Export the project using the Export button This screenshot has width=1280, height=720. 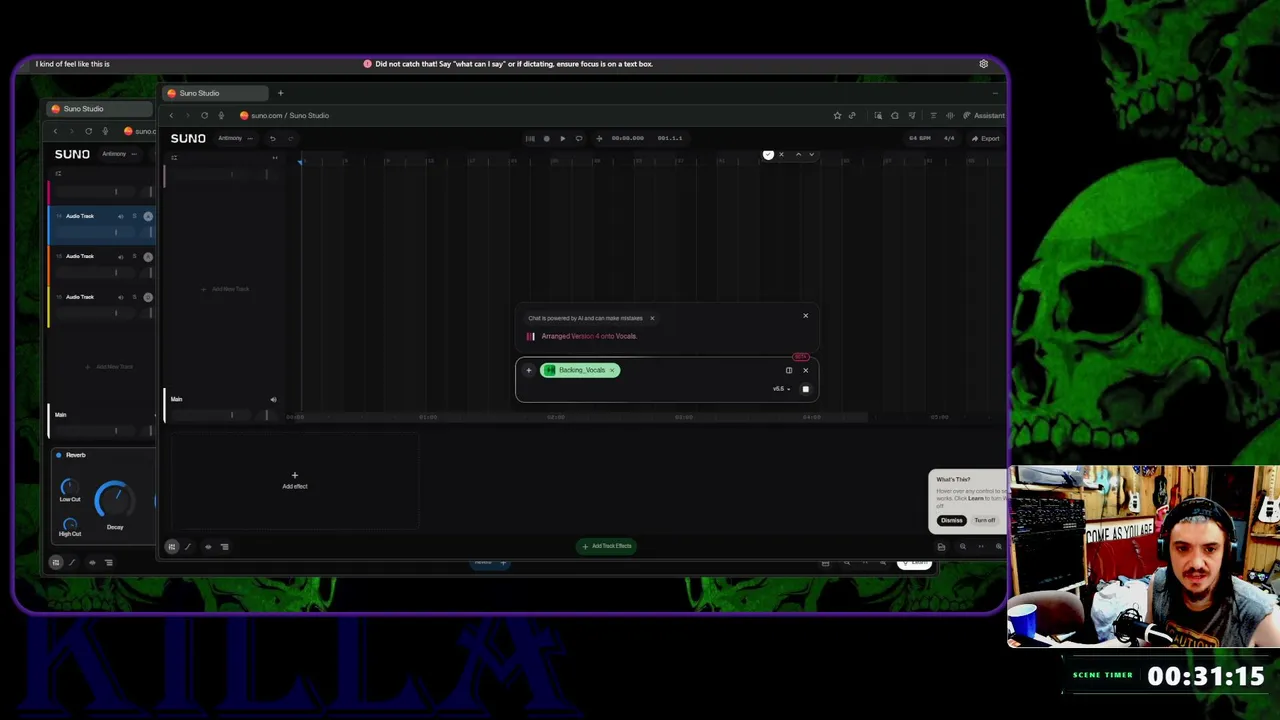point(985,138)
